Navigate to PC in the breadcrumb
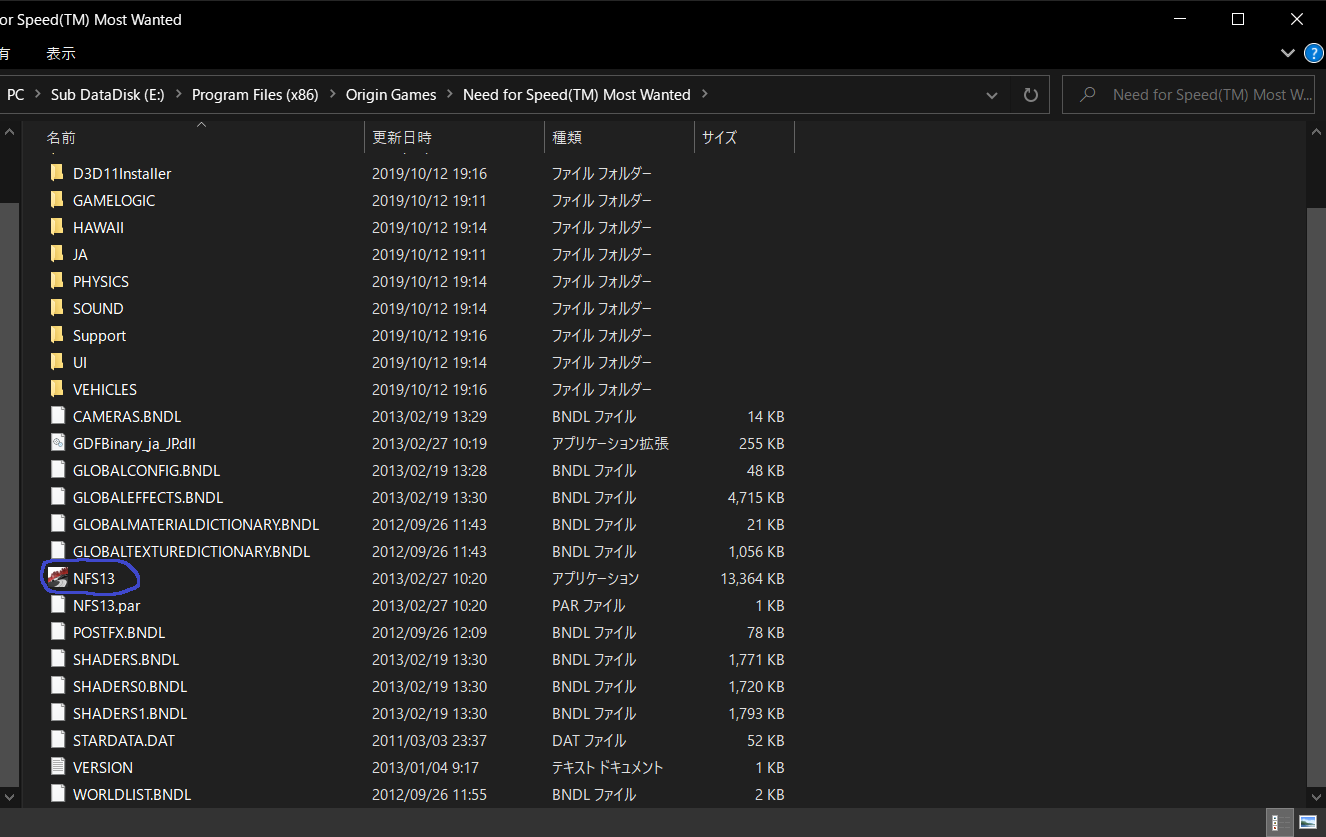The image size is (1326, 837). [16, 95]
